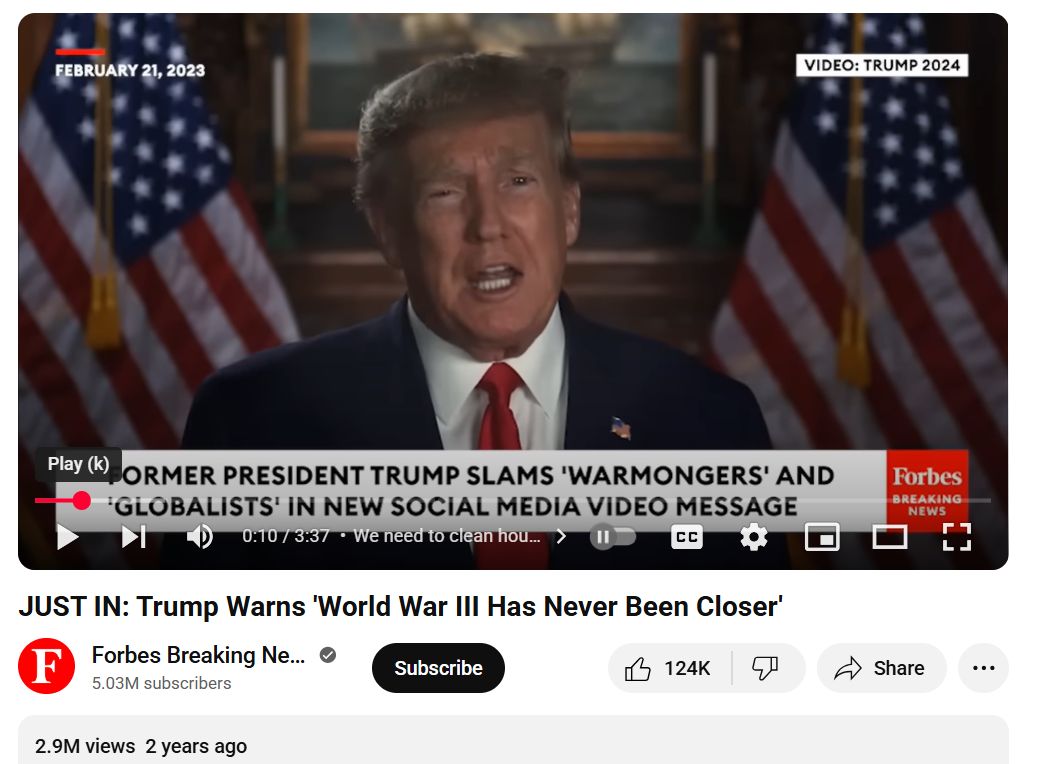Open video settings gear icon

(x=754, y=536)
